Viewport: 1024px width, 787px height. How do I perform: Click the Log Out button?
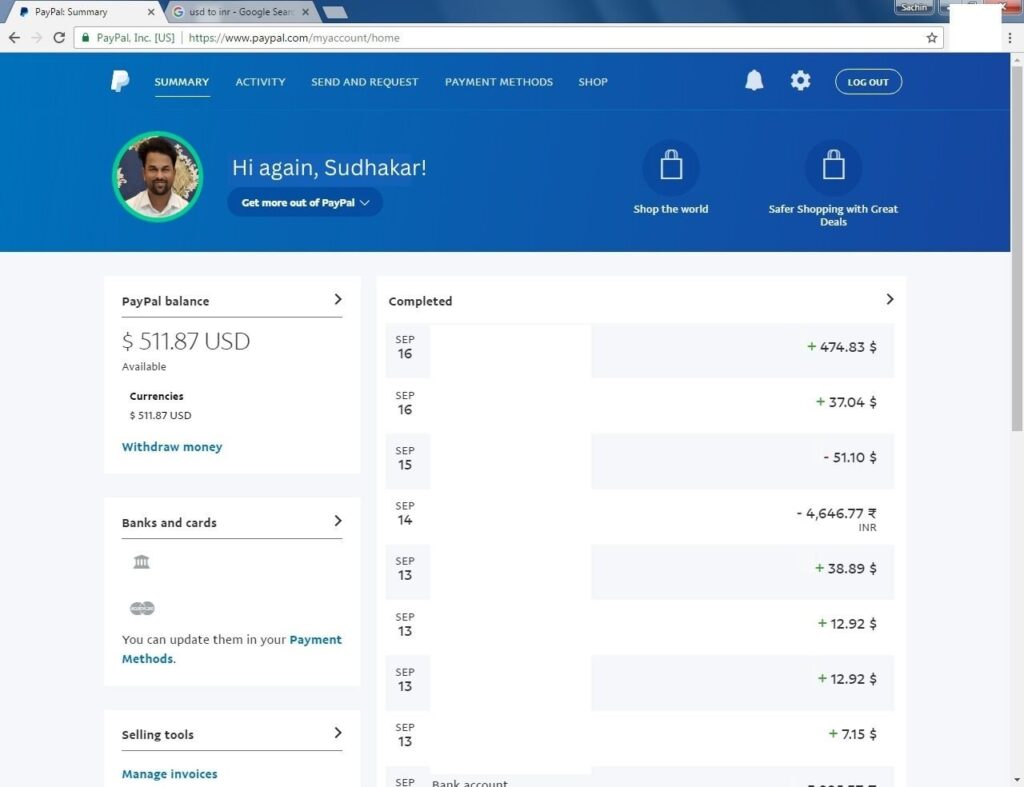(868, 82)
